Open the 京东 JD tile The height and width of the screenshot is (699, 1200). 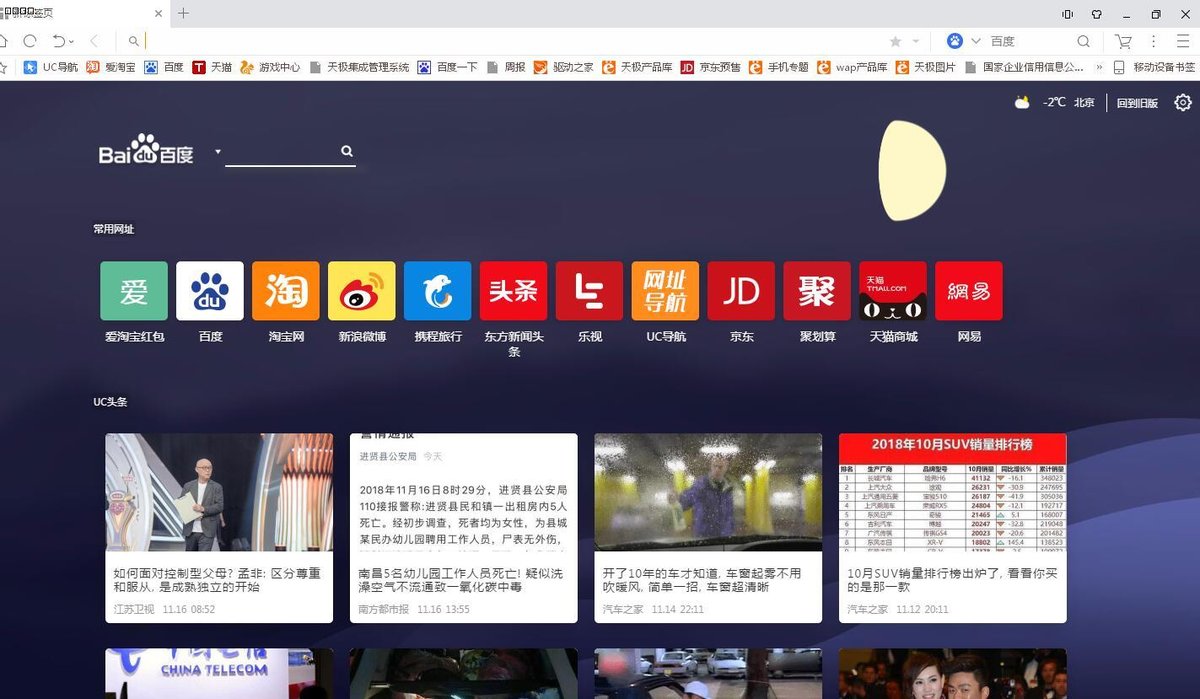click(x=741, y=291)
